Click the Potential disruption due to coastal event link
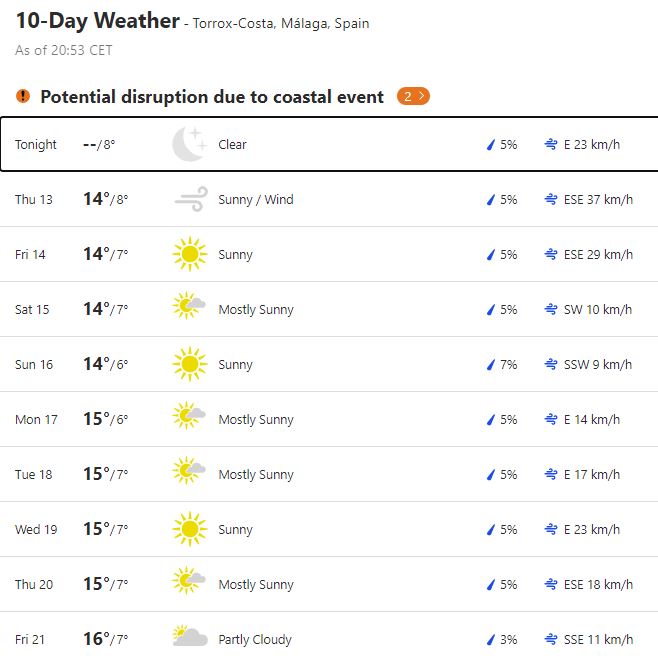 (x=212, y=97)
